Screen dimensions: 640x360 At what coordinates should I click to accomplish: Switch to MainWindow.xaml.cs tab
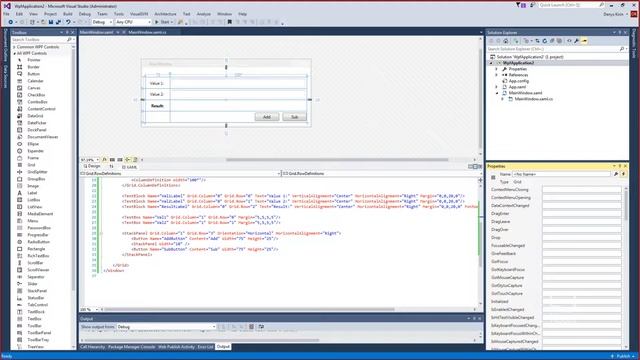tap(147, 32)
